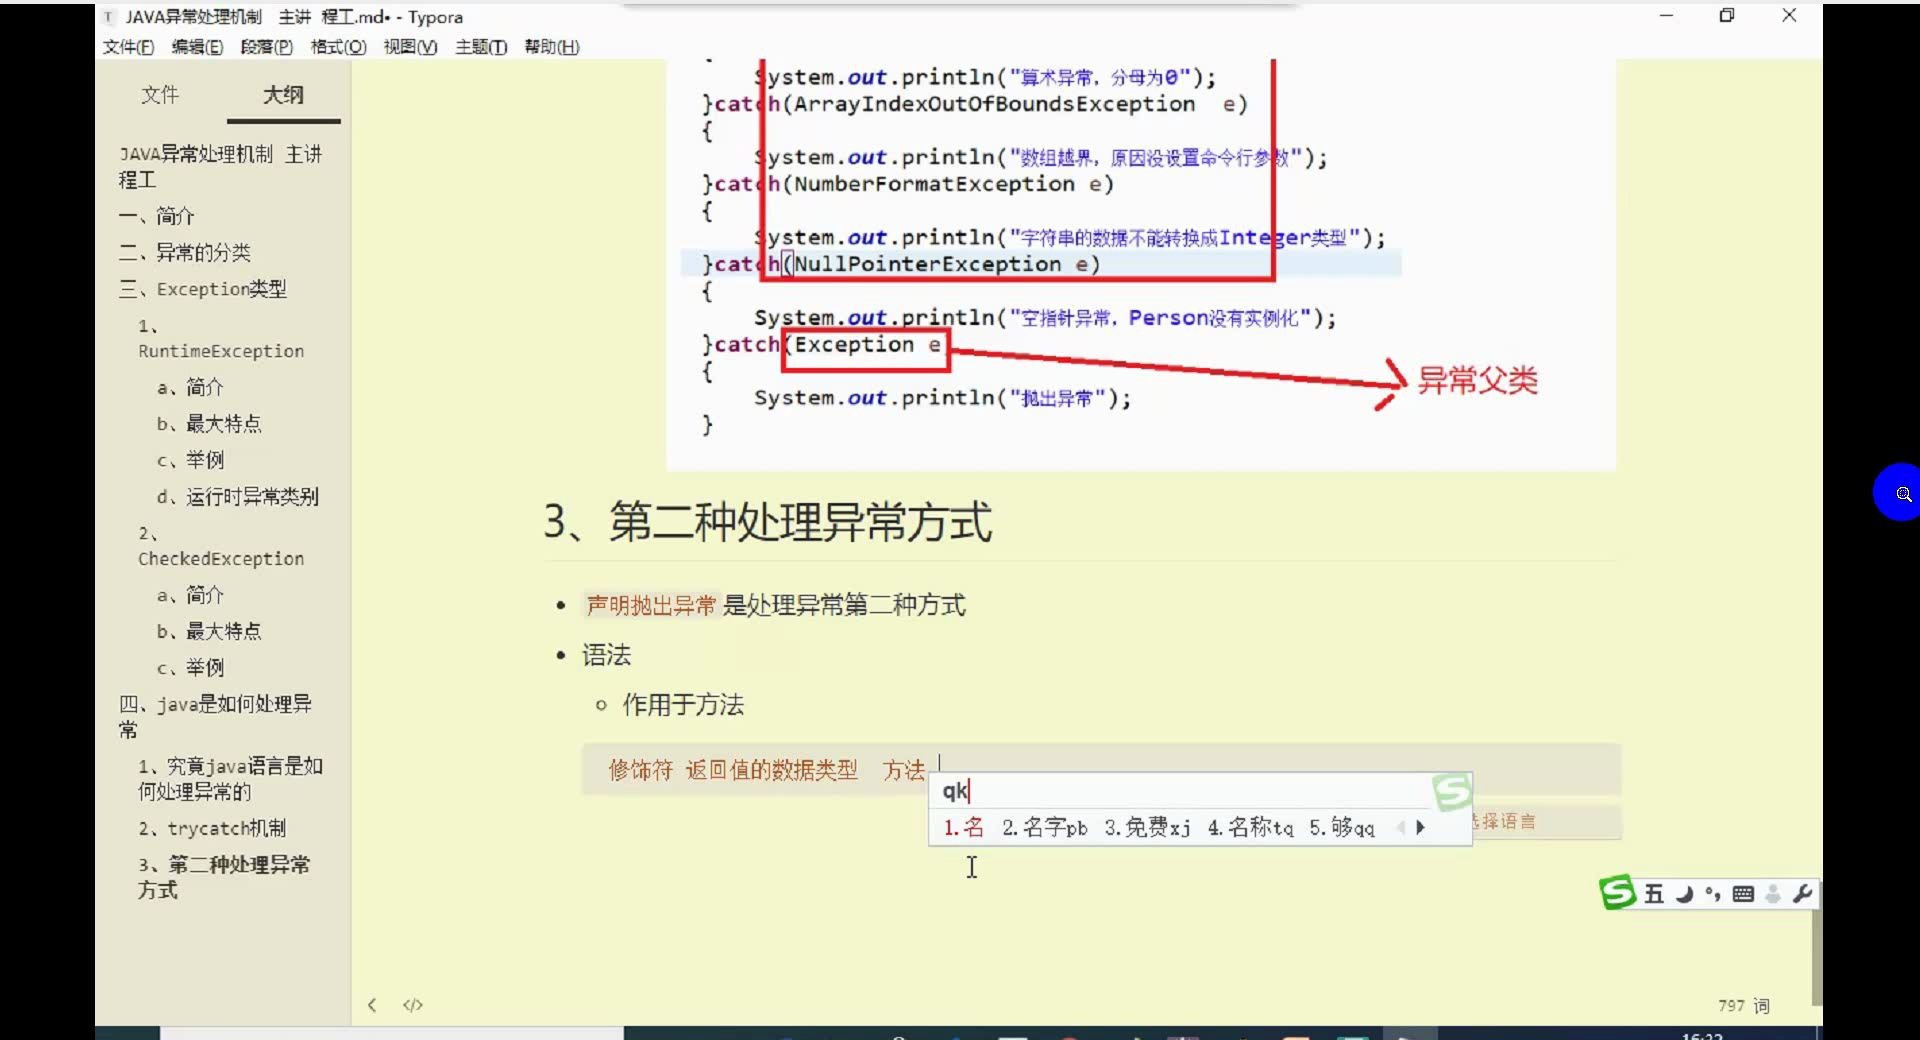Jump to outline item 二、异常的分类
This screenshot has width=1920, height=1040.
(185, 252)
